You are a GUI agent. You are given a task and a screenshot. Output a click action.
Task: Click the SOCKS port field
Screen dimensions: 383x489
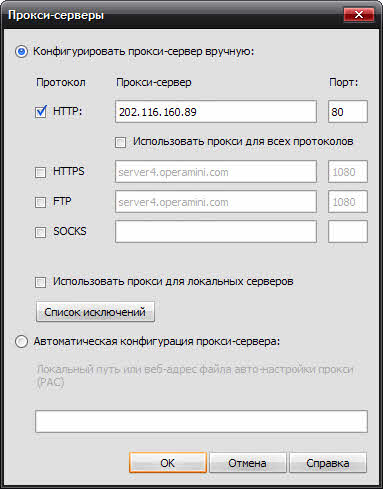click(x=348, y=232)
